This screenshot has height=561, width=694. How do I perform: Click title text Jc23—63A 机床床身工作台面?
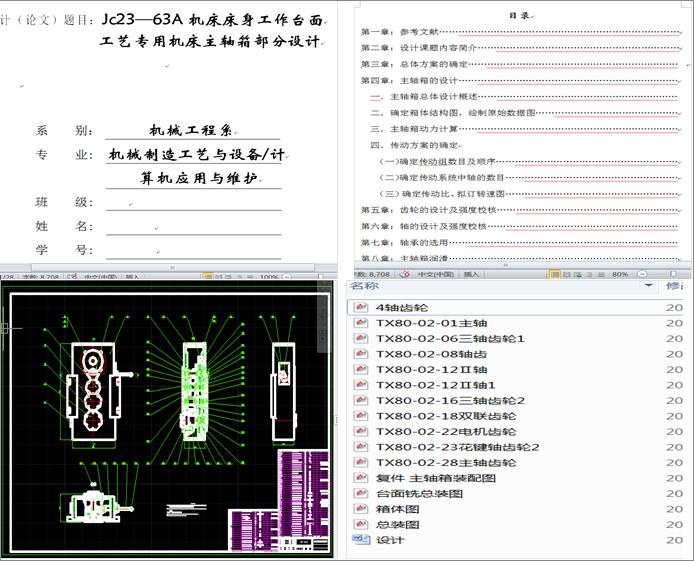point(212,19)
